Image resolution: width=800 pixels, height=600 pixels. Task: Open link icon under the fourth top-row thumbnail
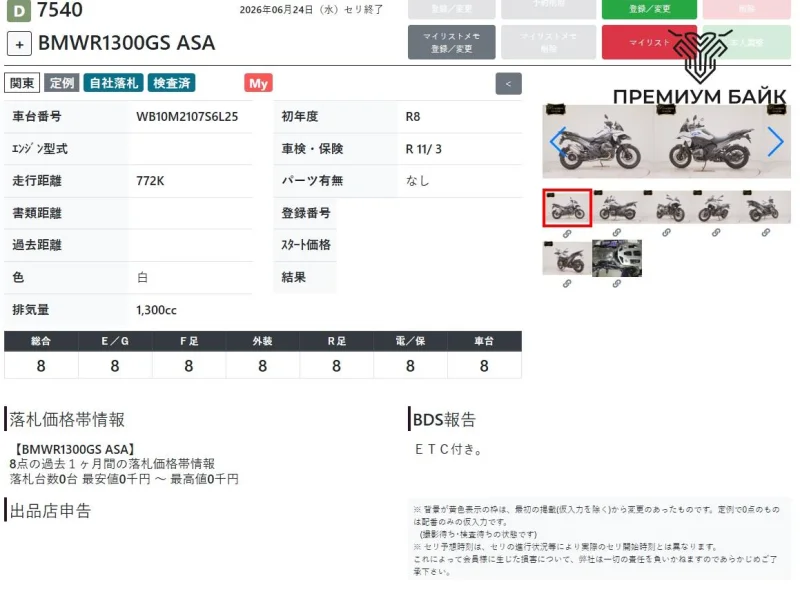pyautogui.click(x=716, y=233)
